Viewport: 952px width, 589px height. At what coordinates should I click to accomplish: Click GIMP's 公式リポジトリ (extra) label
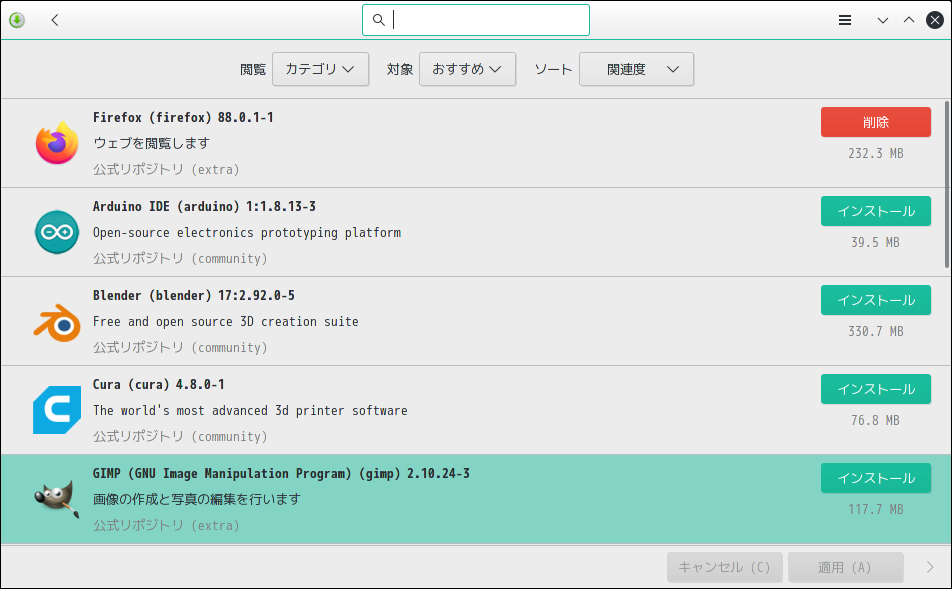coord(166,525)
